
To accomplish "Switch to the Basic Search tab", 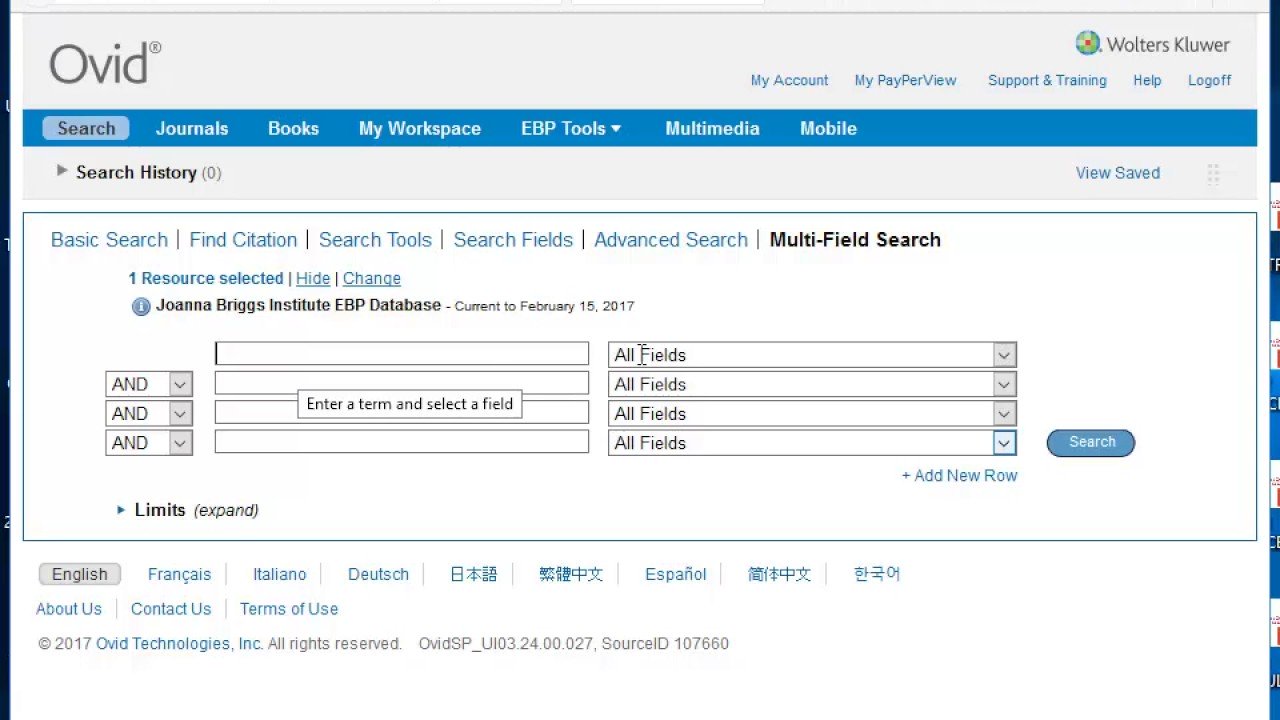I will [x=109, y=240].
